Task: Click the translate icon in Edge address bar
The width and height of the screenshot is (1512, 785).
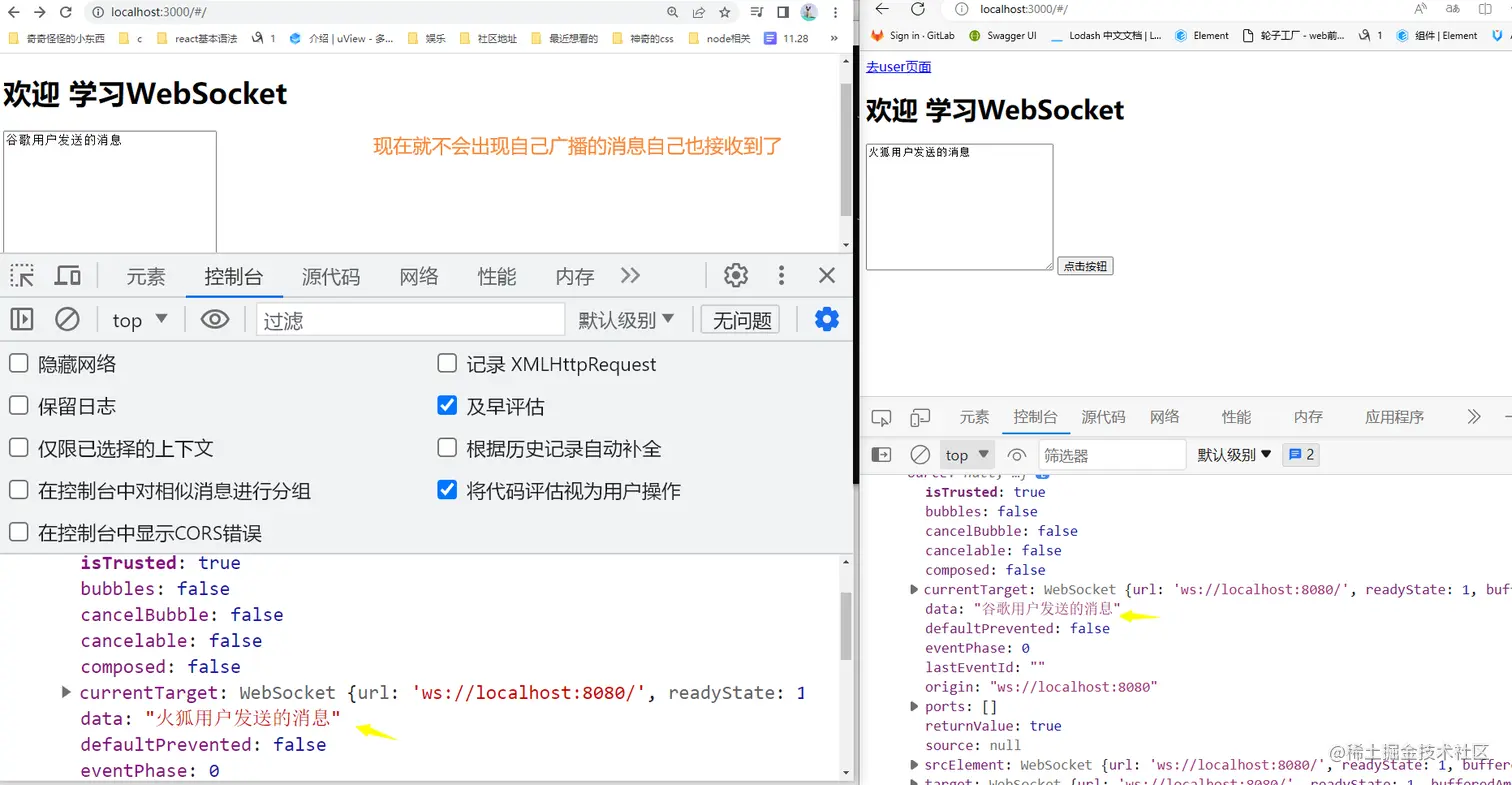Action: 1454,9
